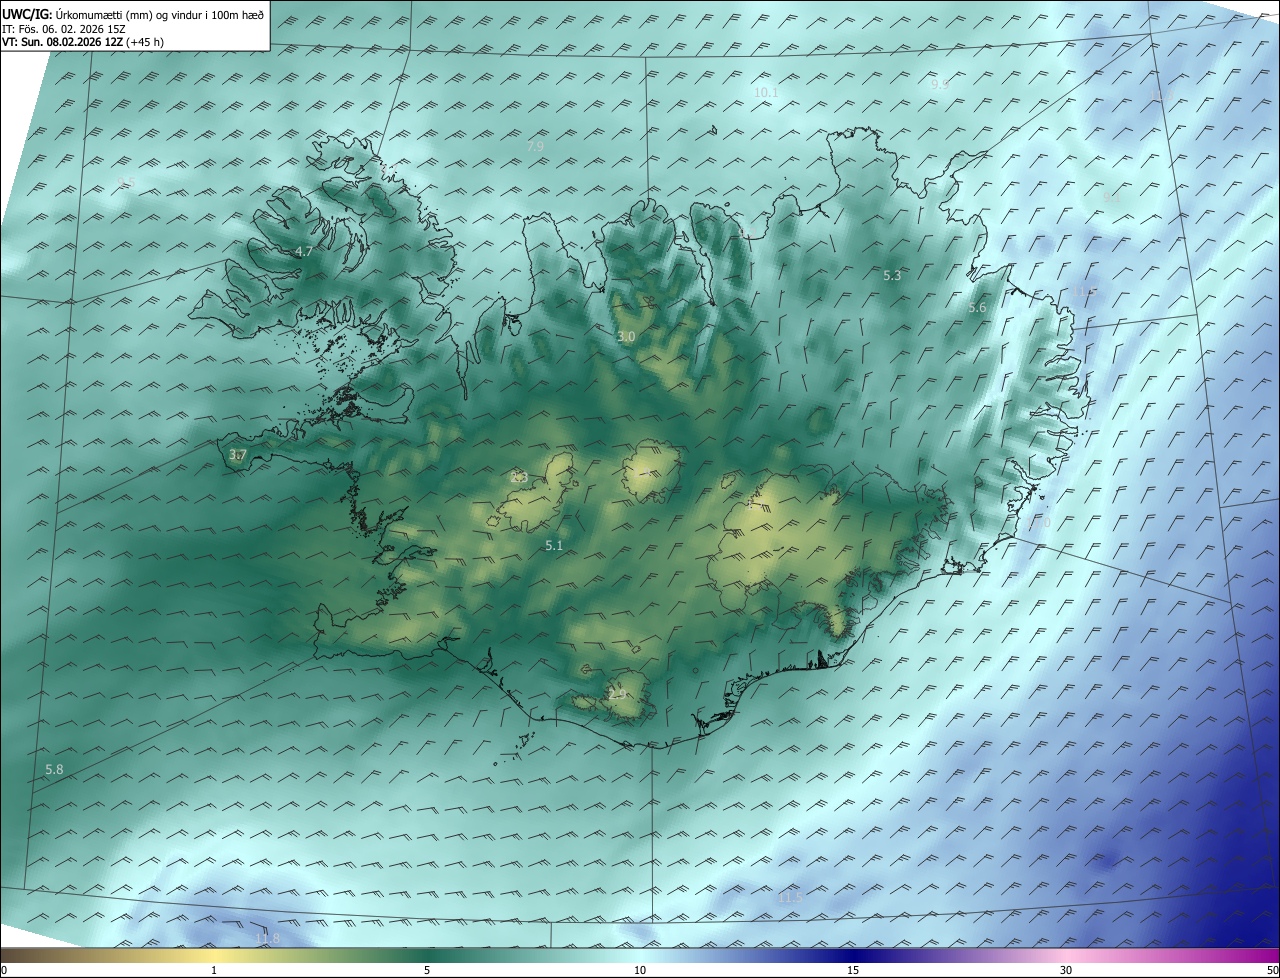The image size is (1280, 978).
Task: Click the 50 tick label on the color scale
Action: 1272,970
